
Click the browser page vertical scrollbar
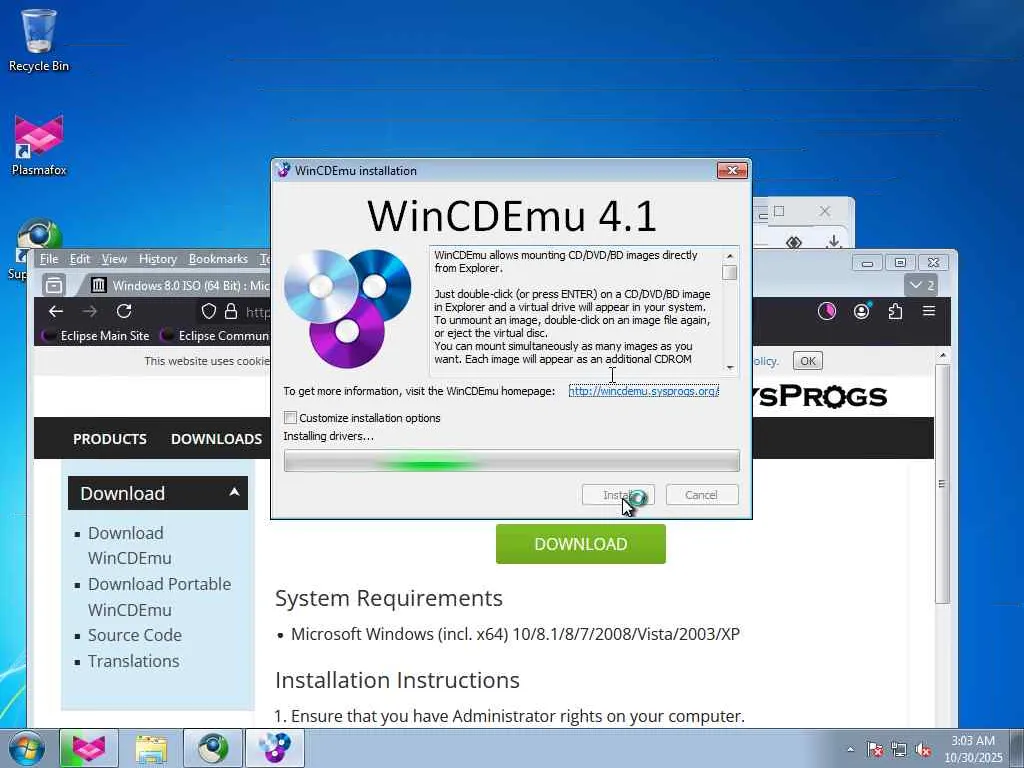coord(942,483)
